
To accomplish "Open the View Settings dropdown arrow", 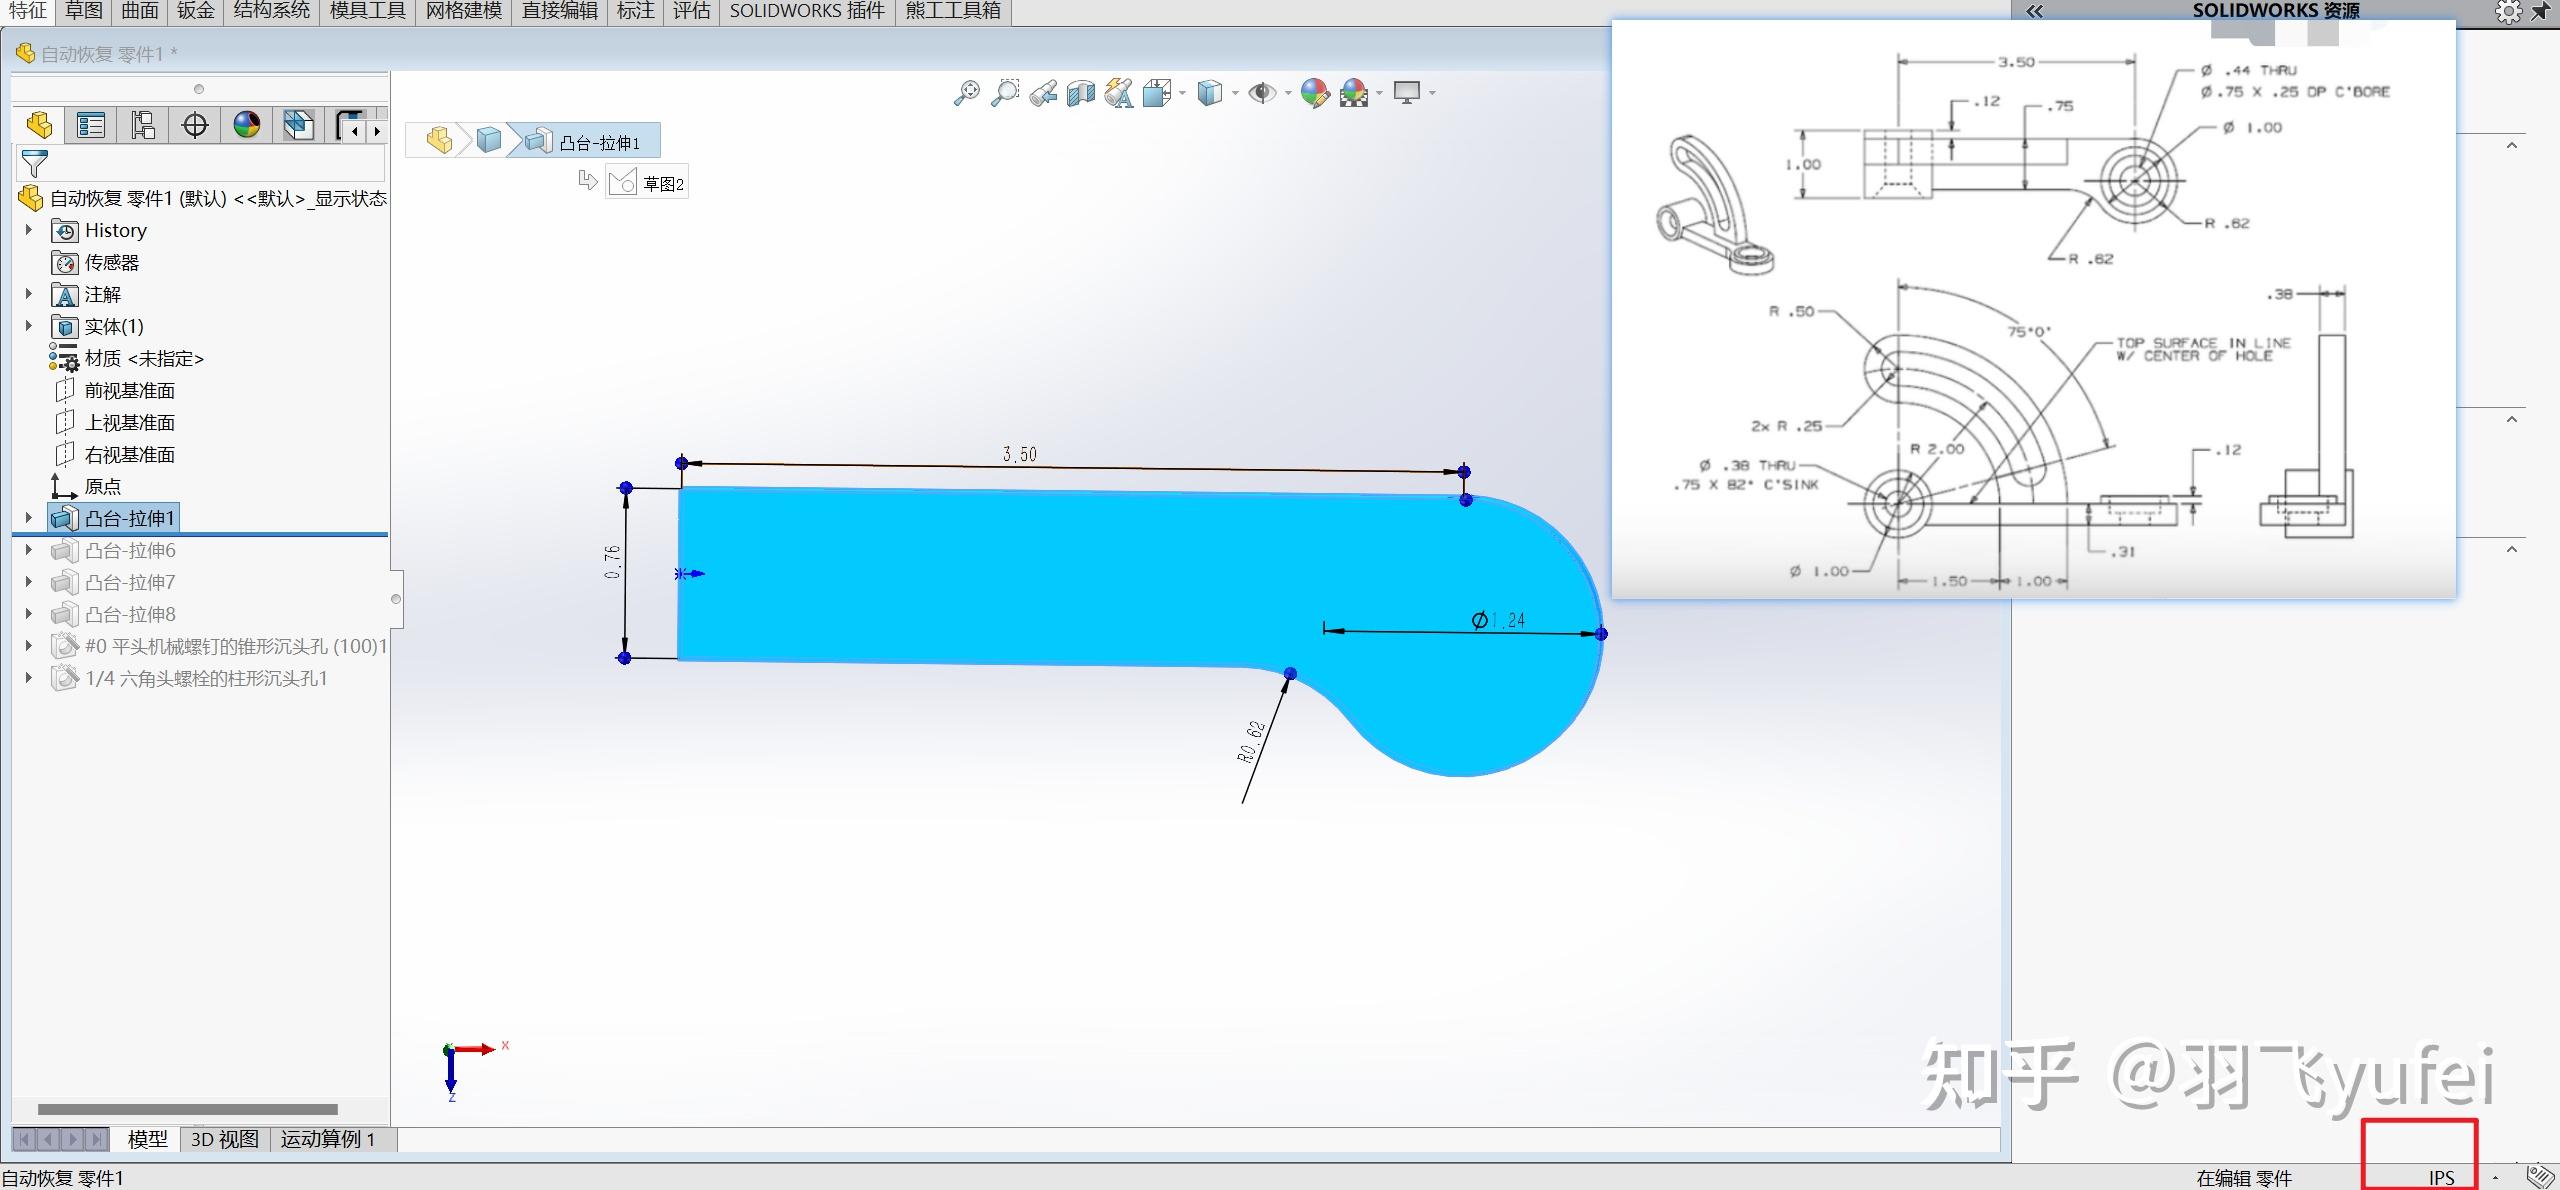I will (x=1431, y=92).
